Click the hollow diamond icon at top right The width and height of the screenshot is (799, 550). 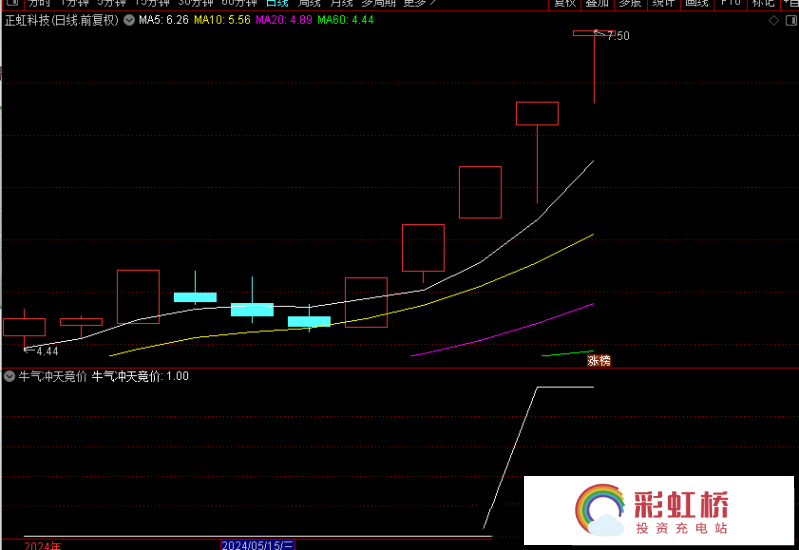pyautogui.click(x=772, y=20)
